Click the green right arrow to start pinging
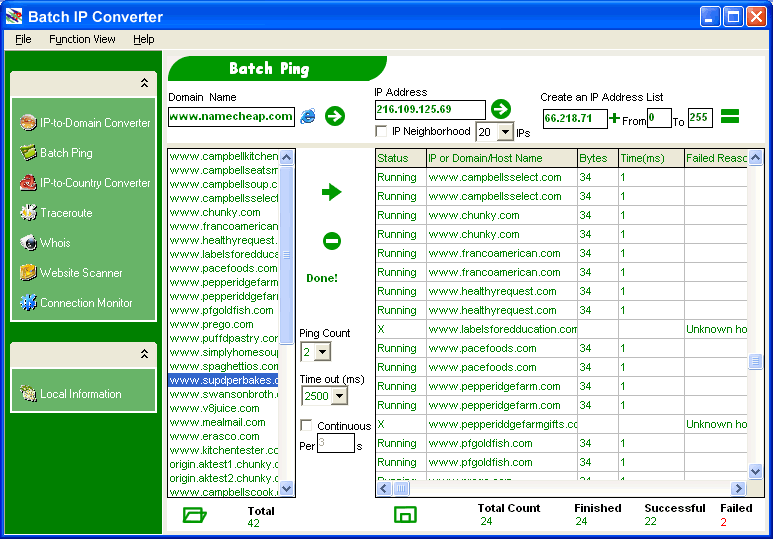Image resolution: width=773 pixels, height=539 pixels. tap(331, 192)
